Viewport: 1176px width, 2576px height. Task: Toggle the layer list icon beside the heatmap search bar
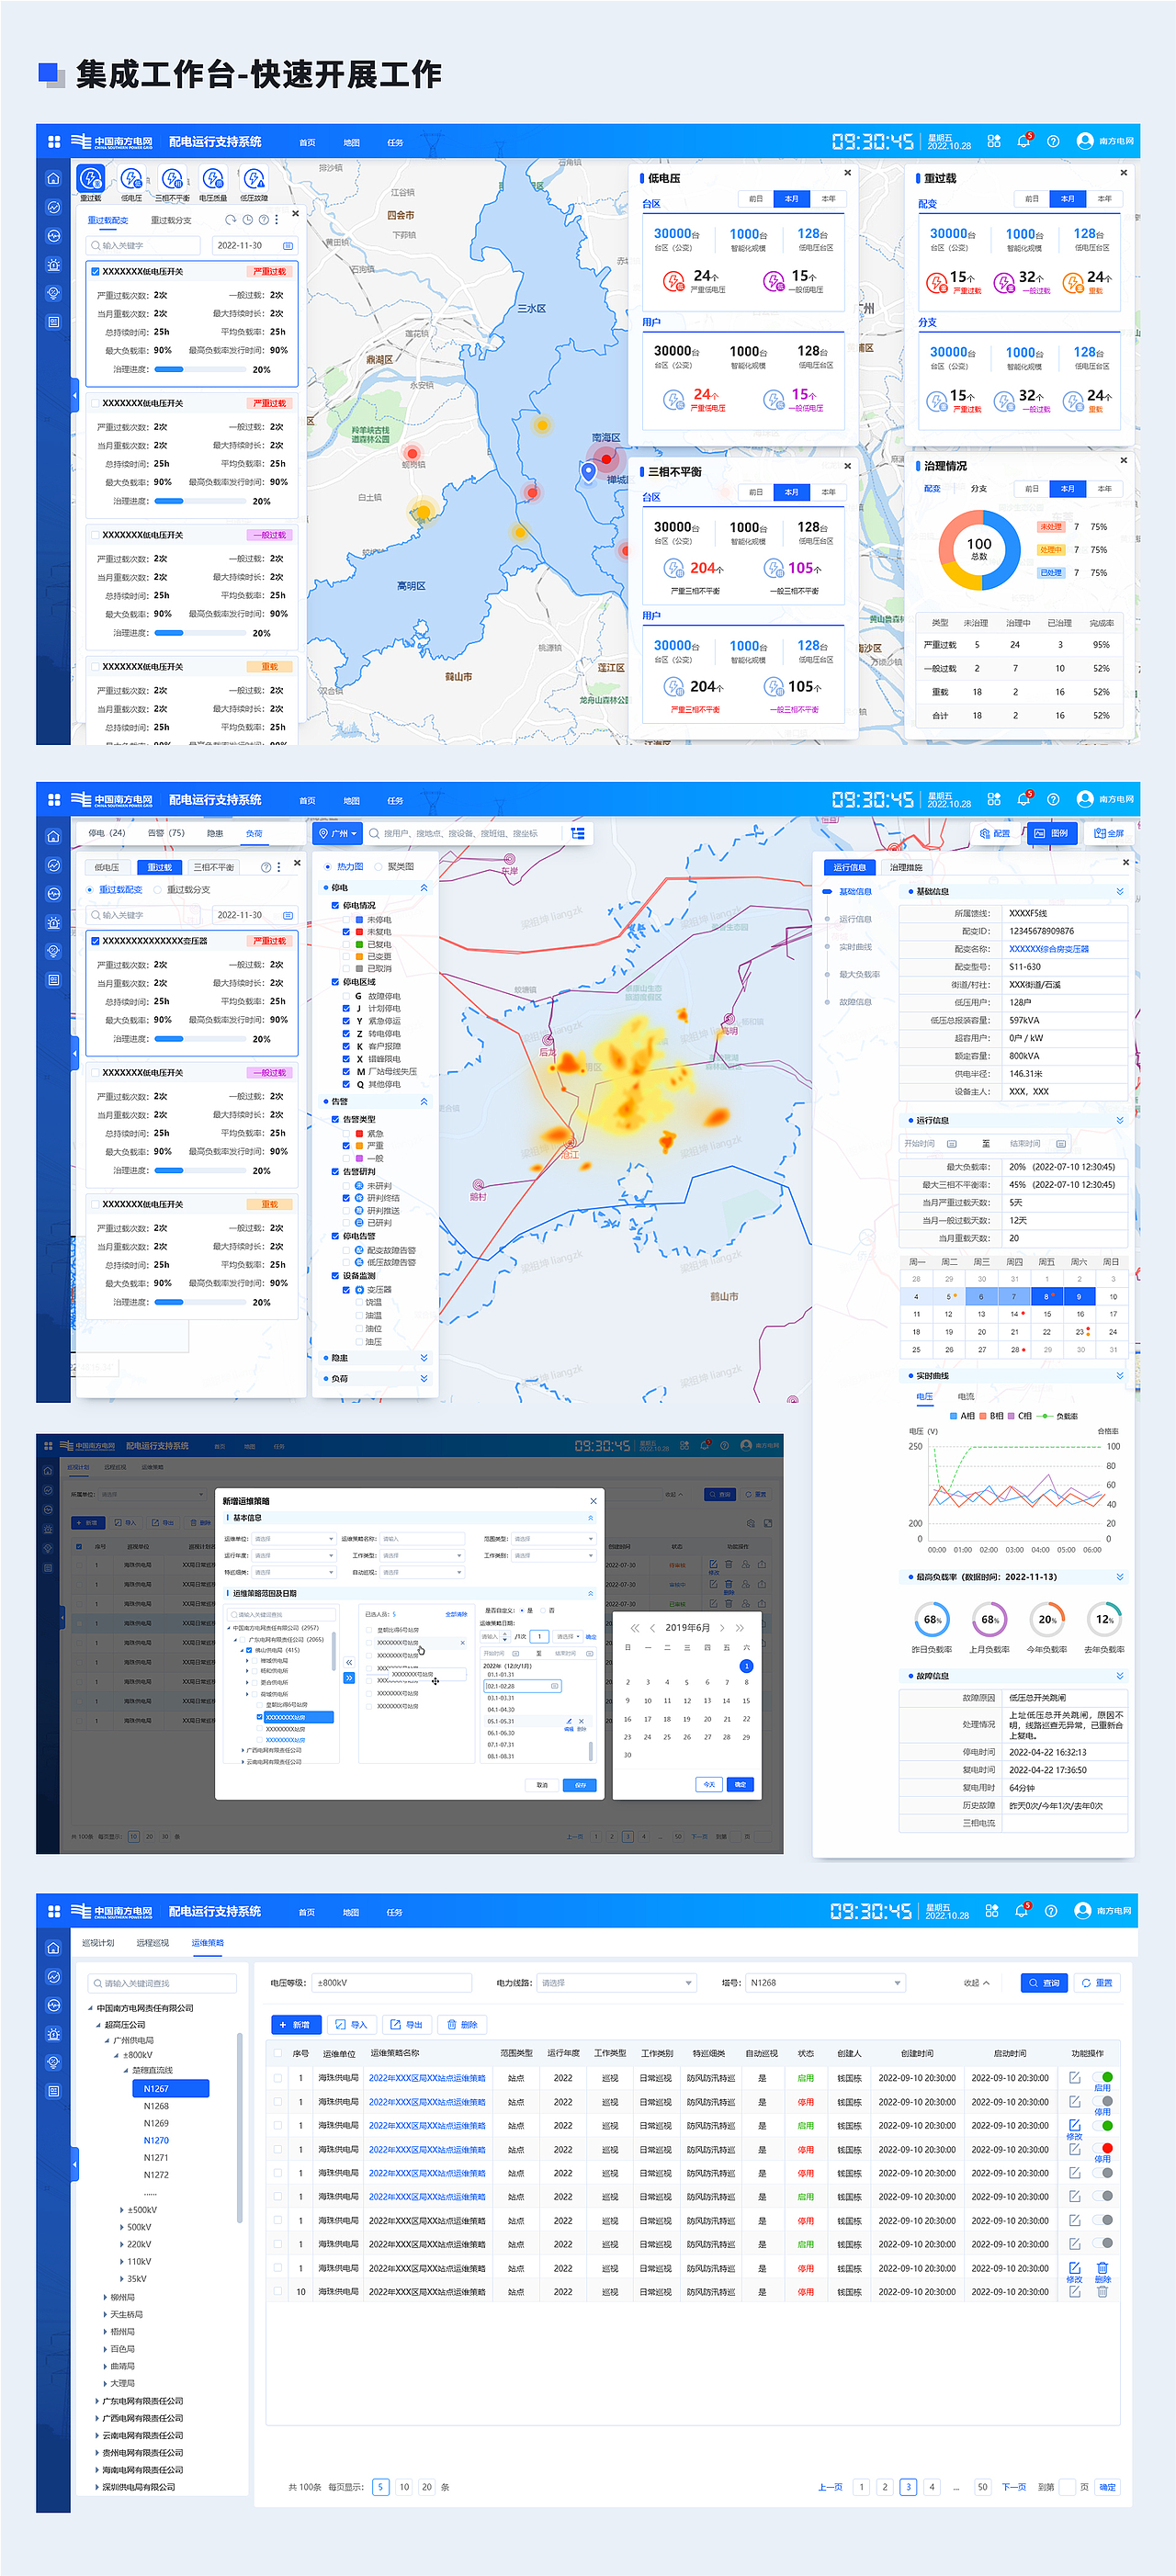click(x=578, y=833)
